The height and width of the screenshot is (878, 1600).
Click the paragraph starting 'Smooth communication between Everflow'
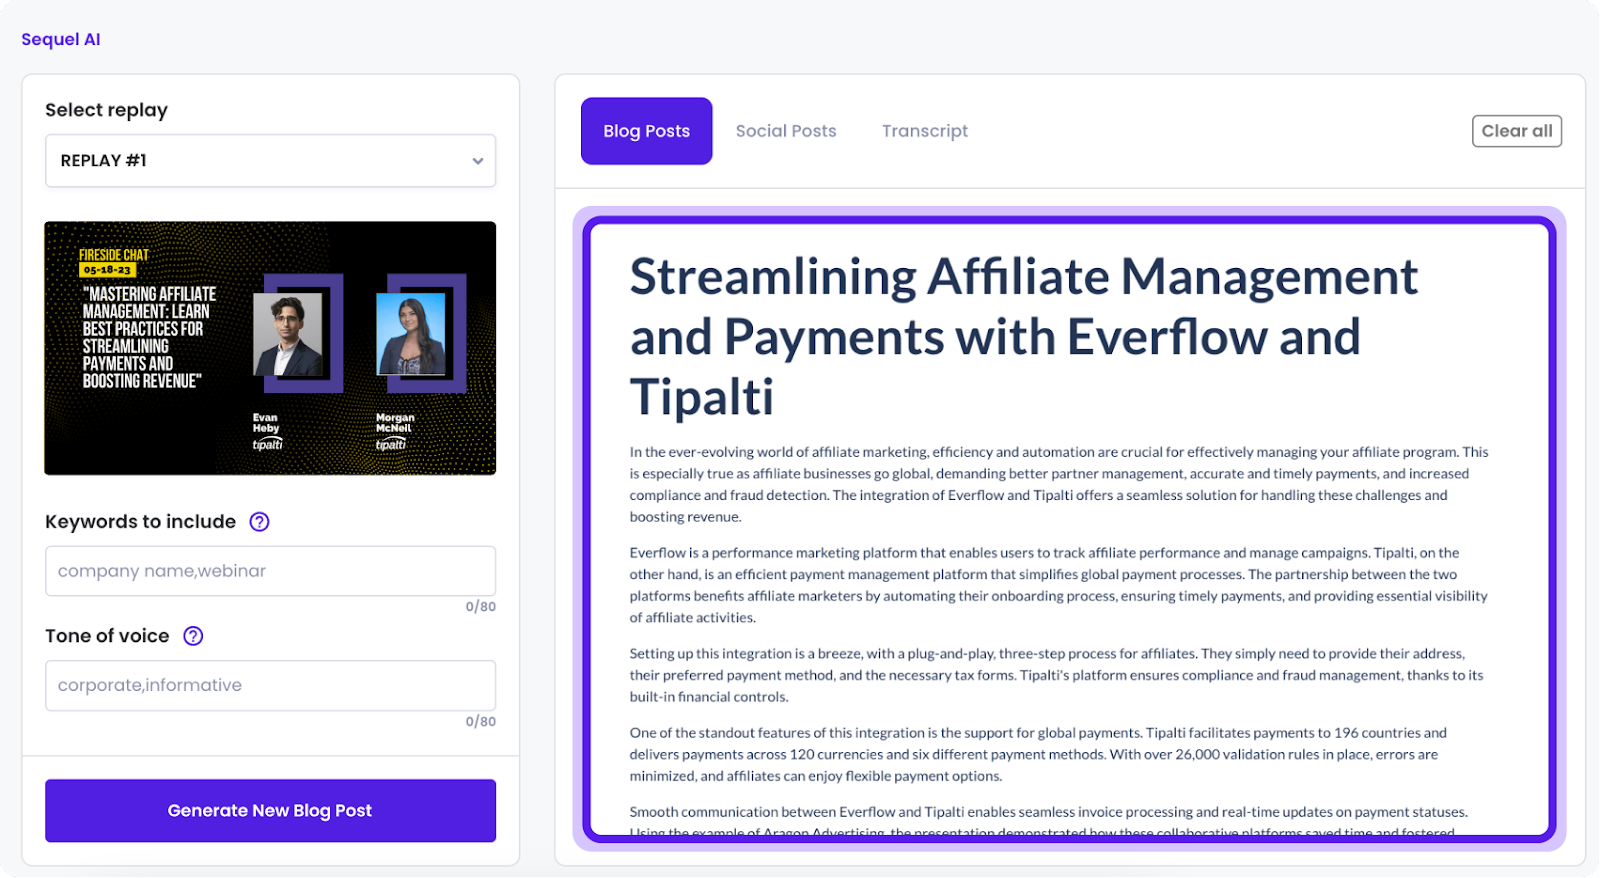point(1048,821)
